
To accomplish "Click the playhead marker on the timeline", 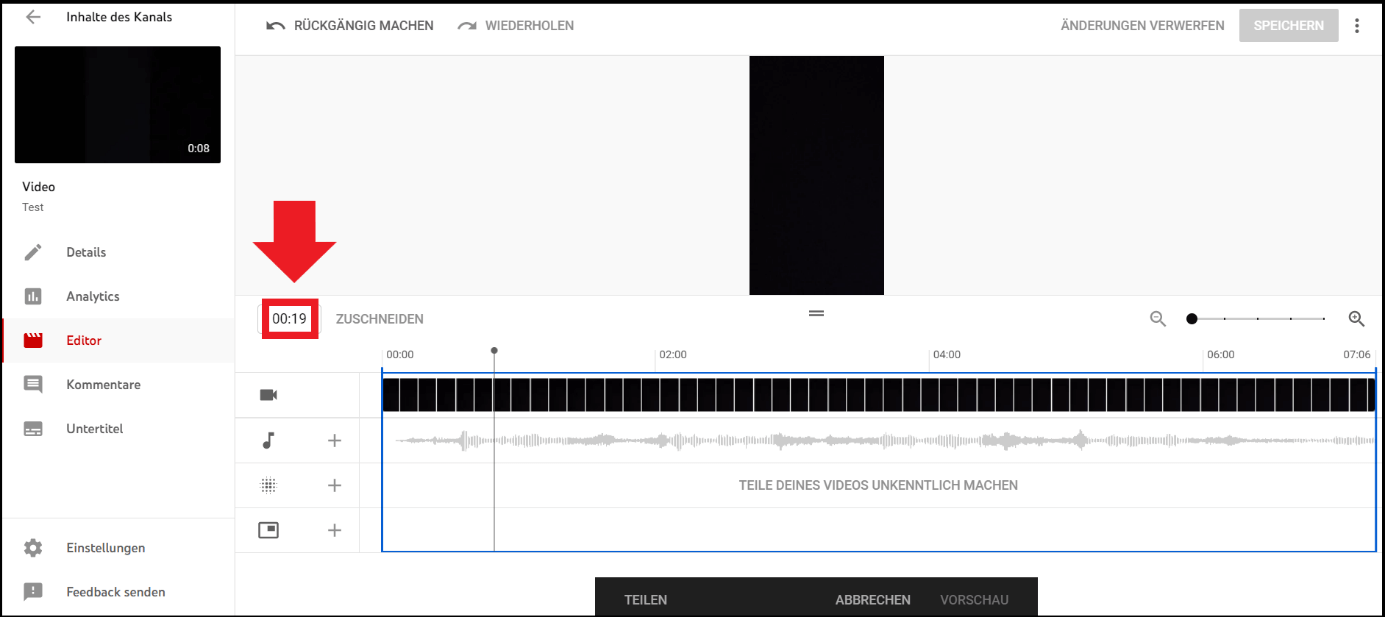I will pyautogui.click(x=494, y=351).
